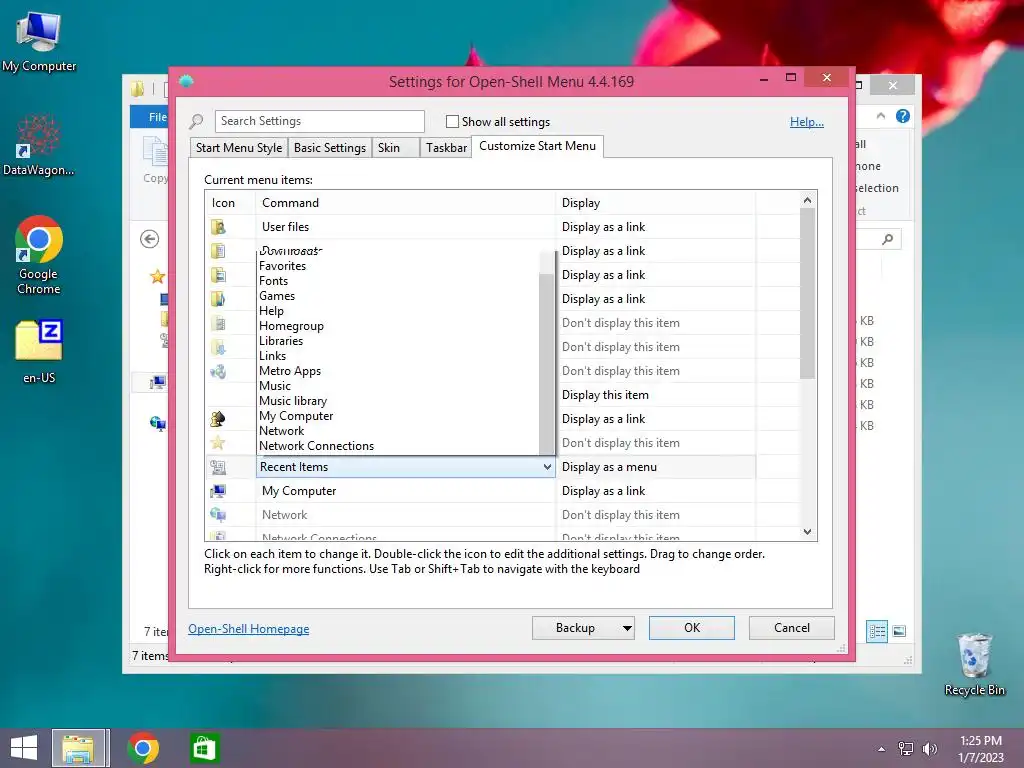Click the Open-Shell seashell title icon
The image size is (1024, 768).
(x=186, y=81)
